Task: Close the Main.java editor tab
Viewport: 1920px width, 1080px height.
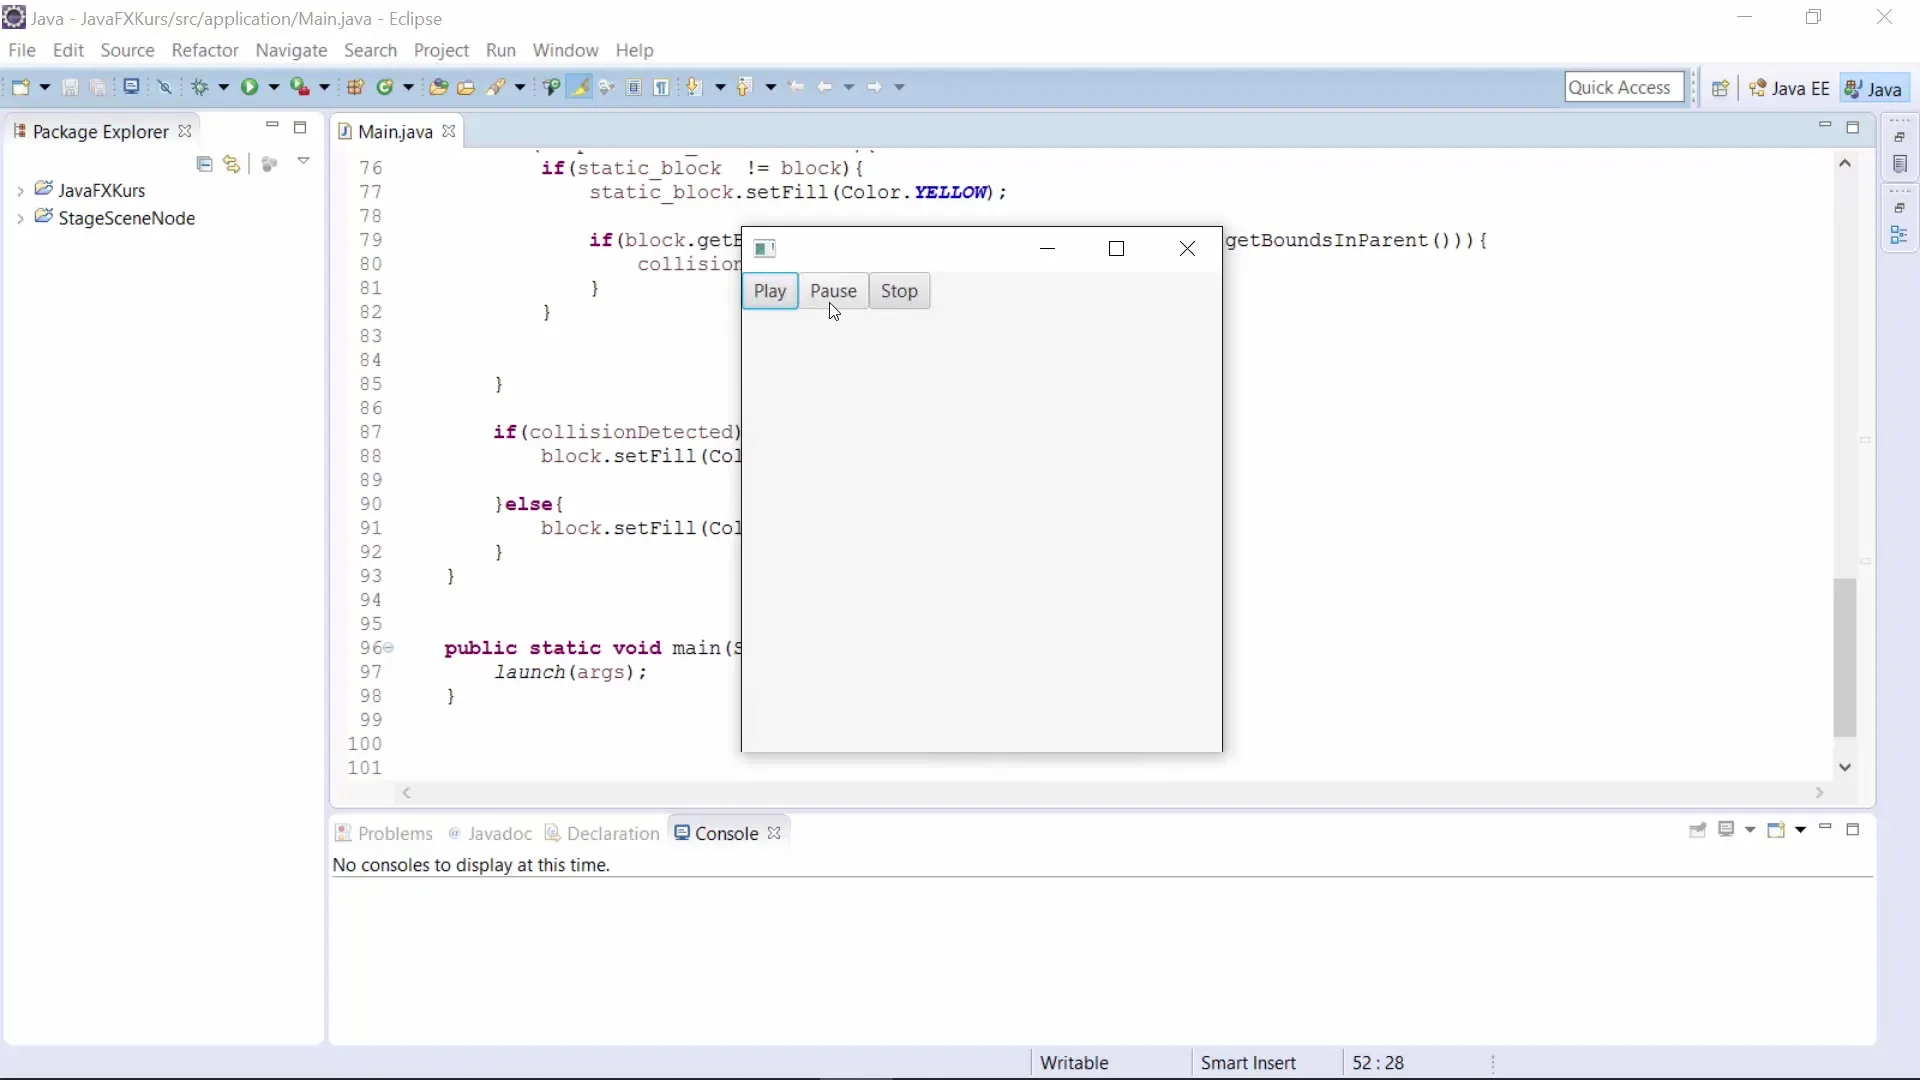Action: (x=449, y=131)
